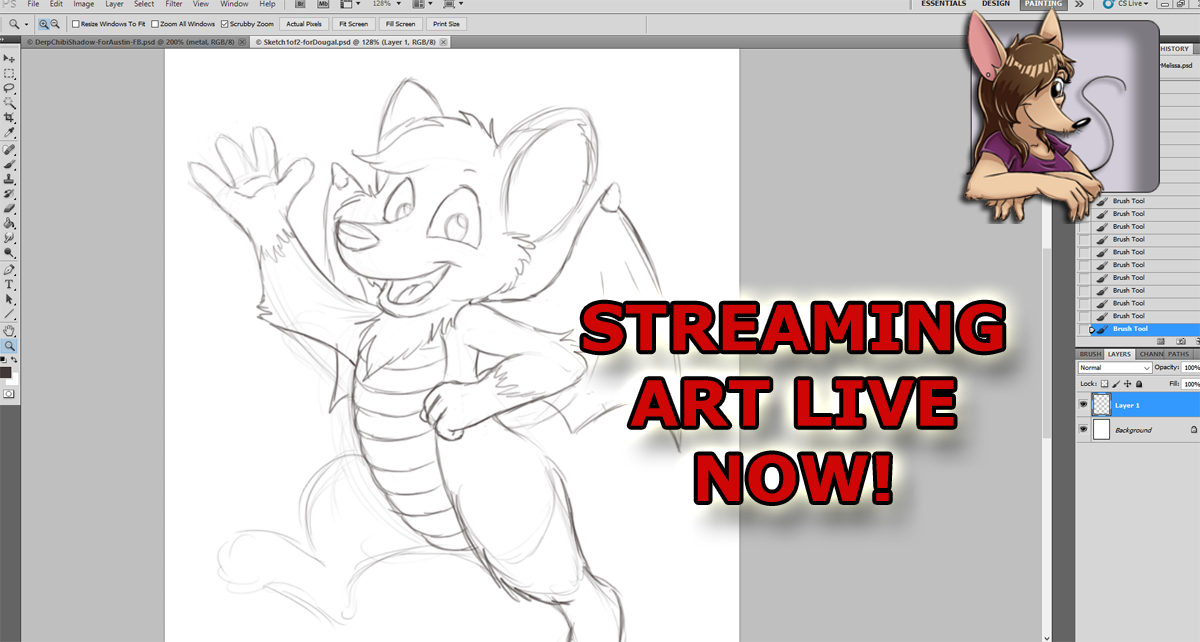The height and width of the screenshot is (642, 1200).
Task: Launch Adobe Bridge from Br icon
Action: (x=299, y=4)
